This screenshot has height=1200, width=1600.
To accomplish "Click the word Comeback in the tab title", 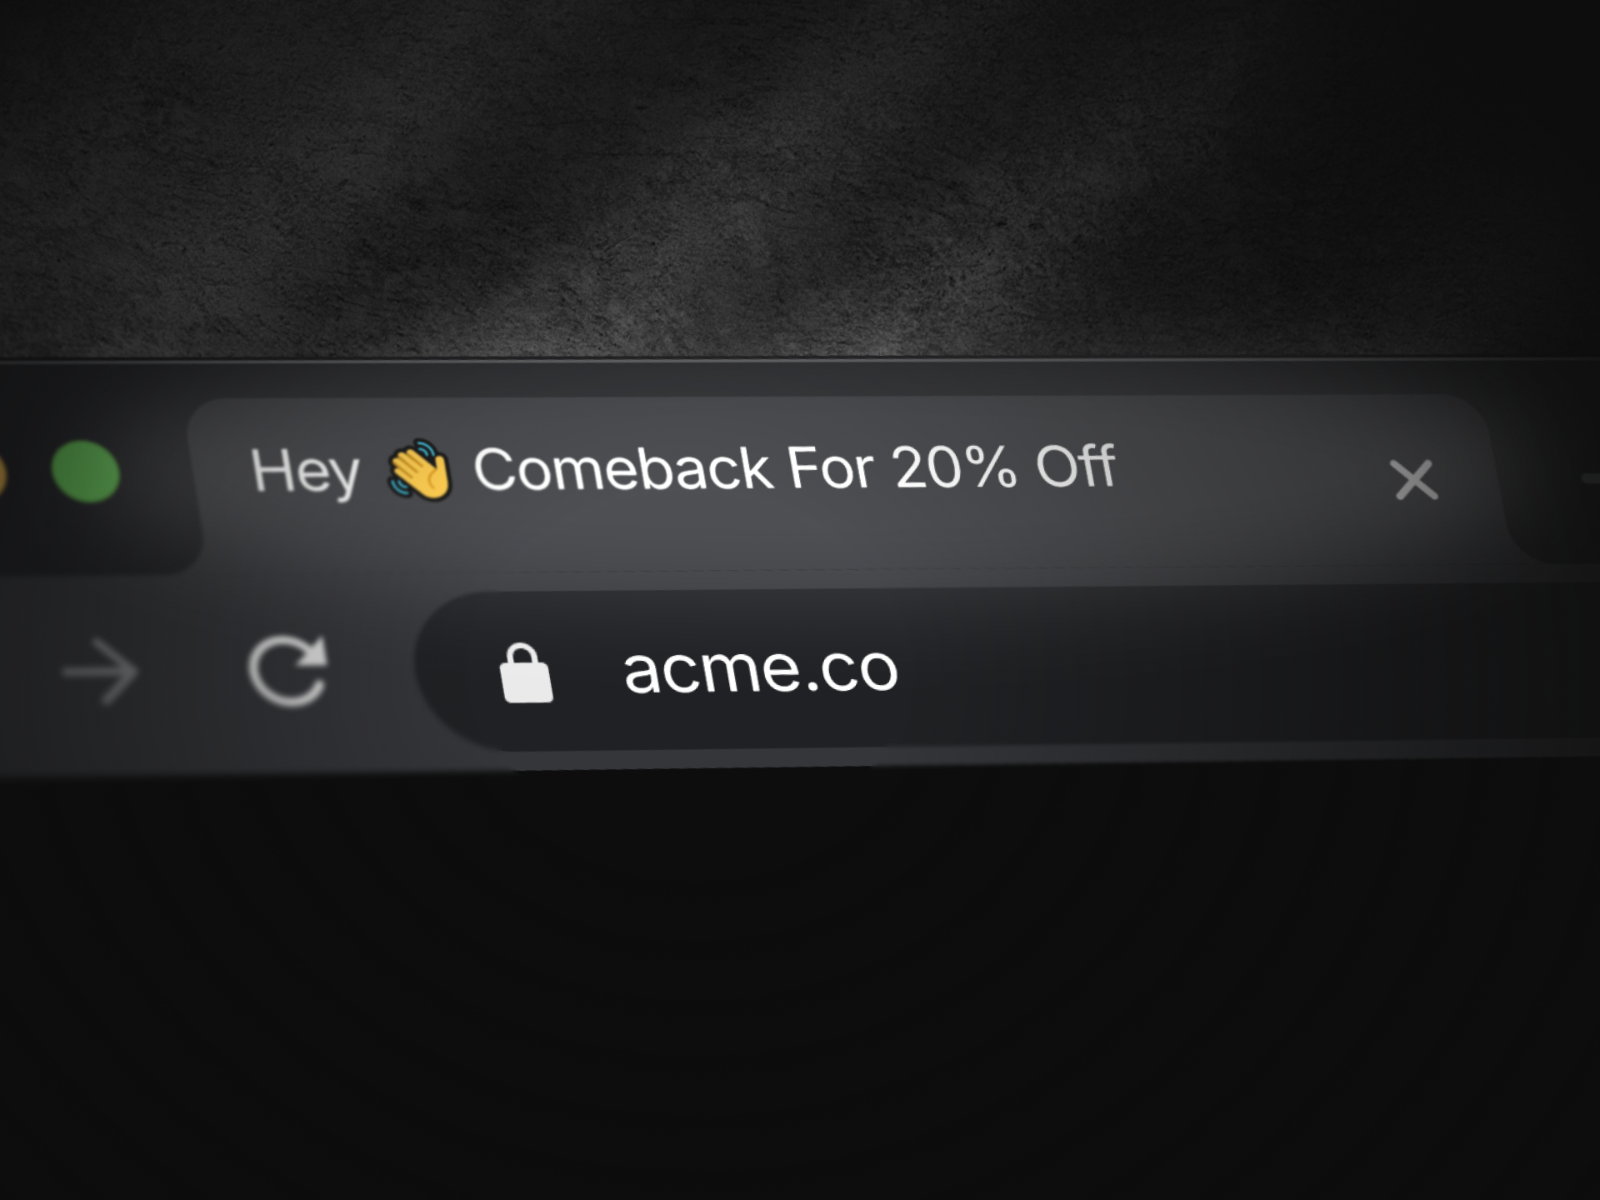I will coord(623,468).
